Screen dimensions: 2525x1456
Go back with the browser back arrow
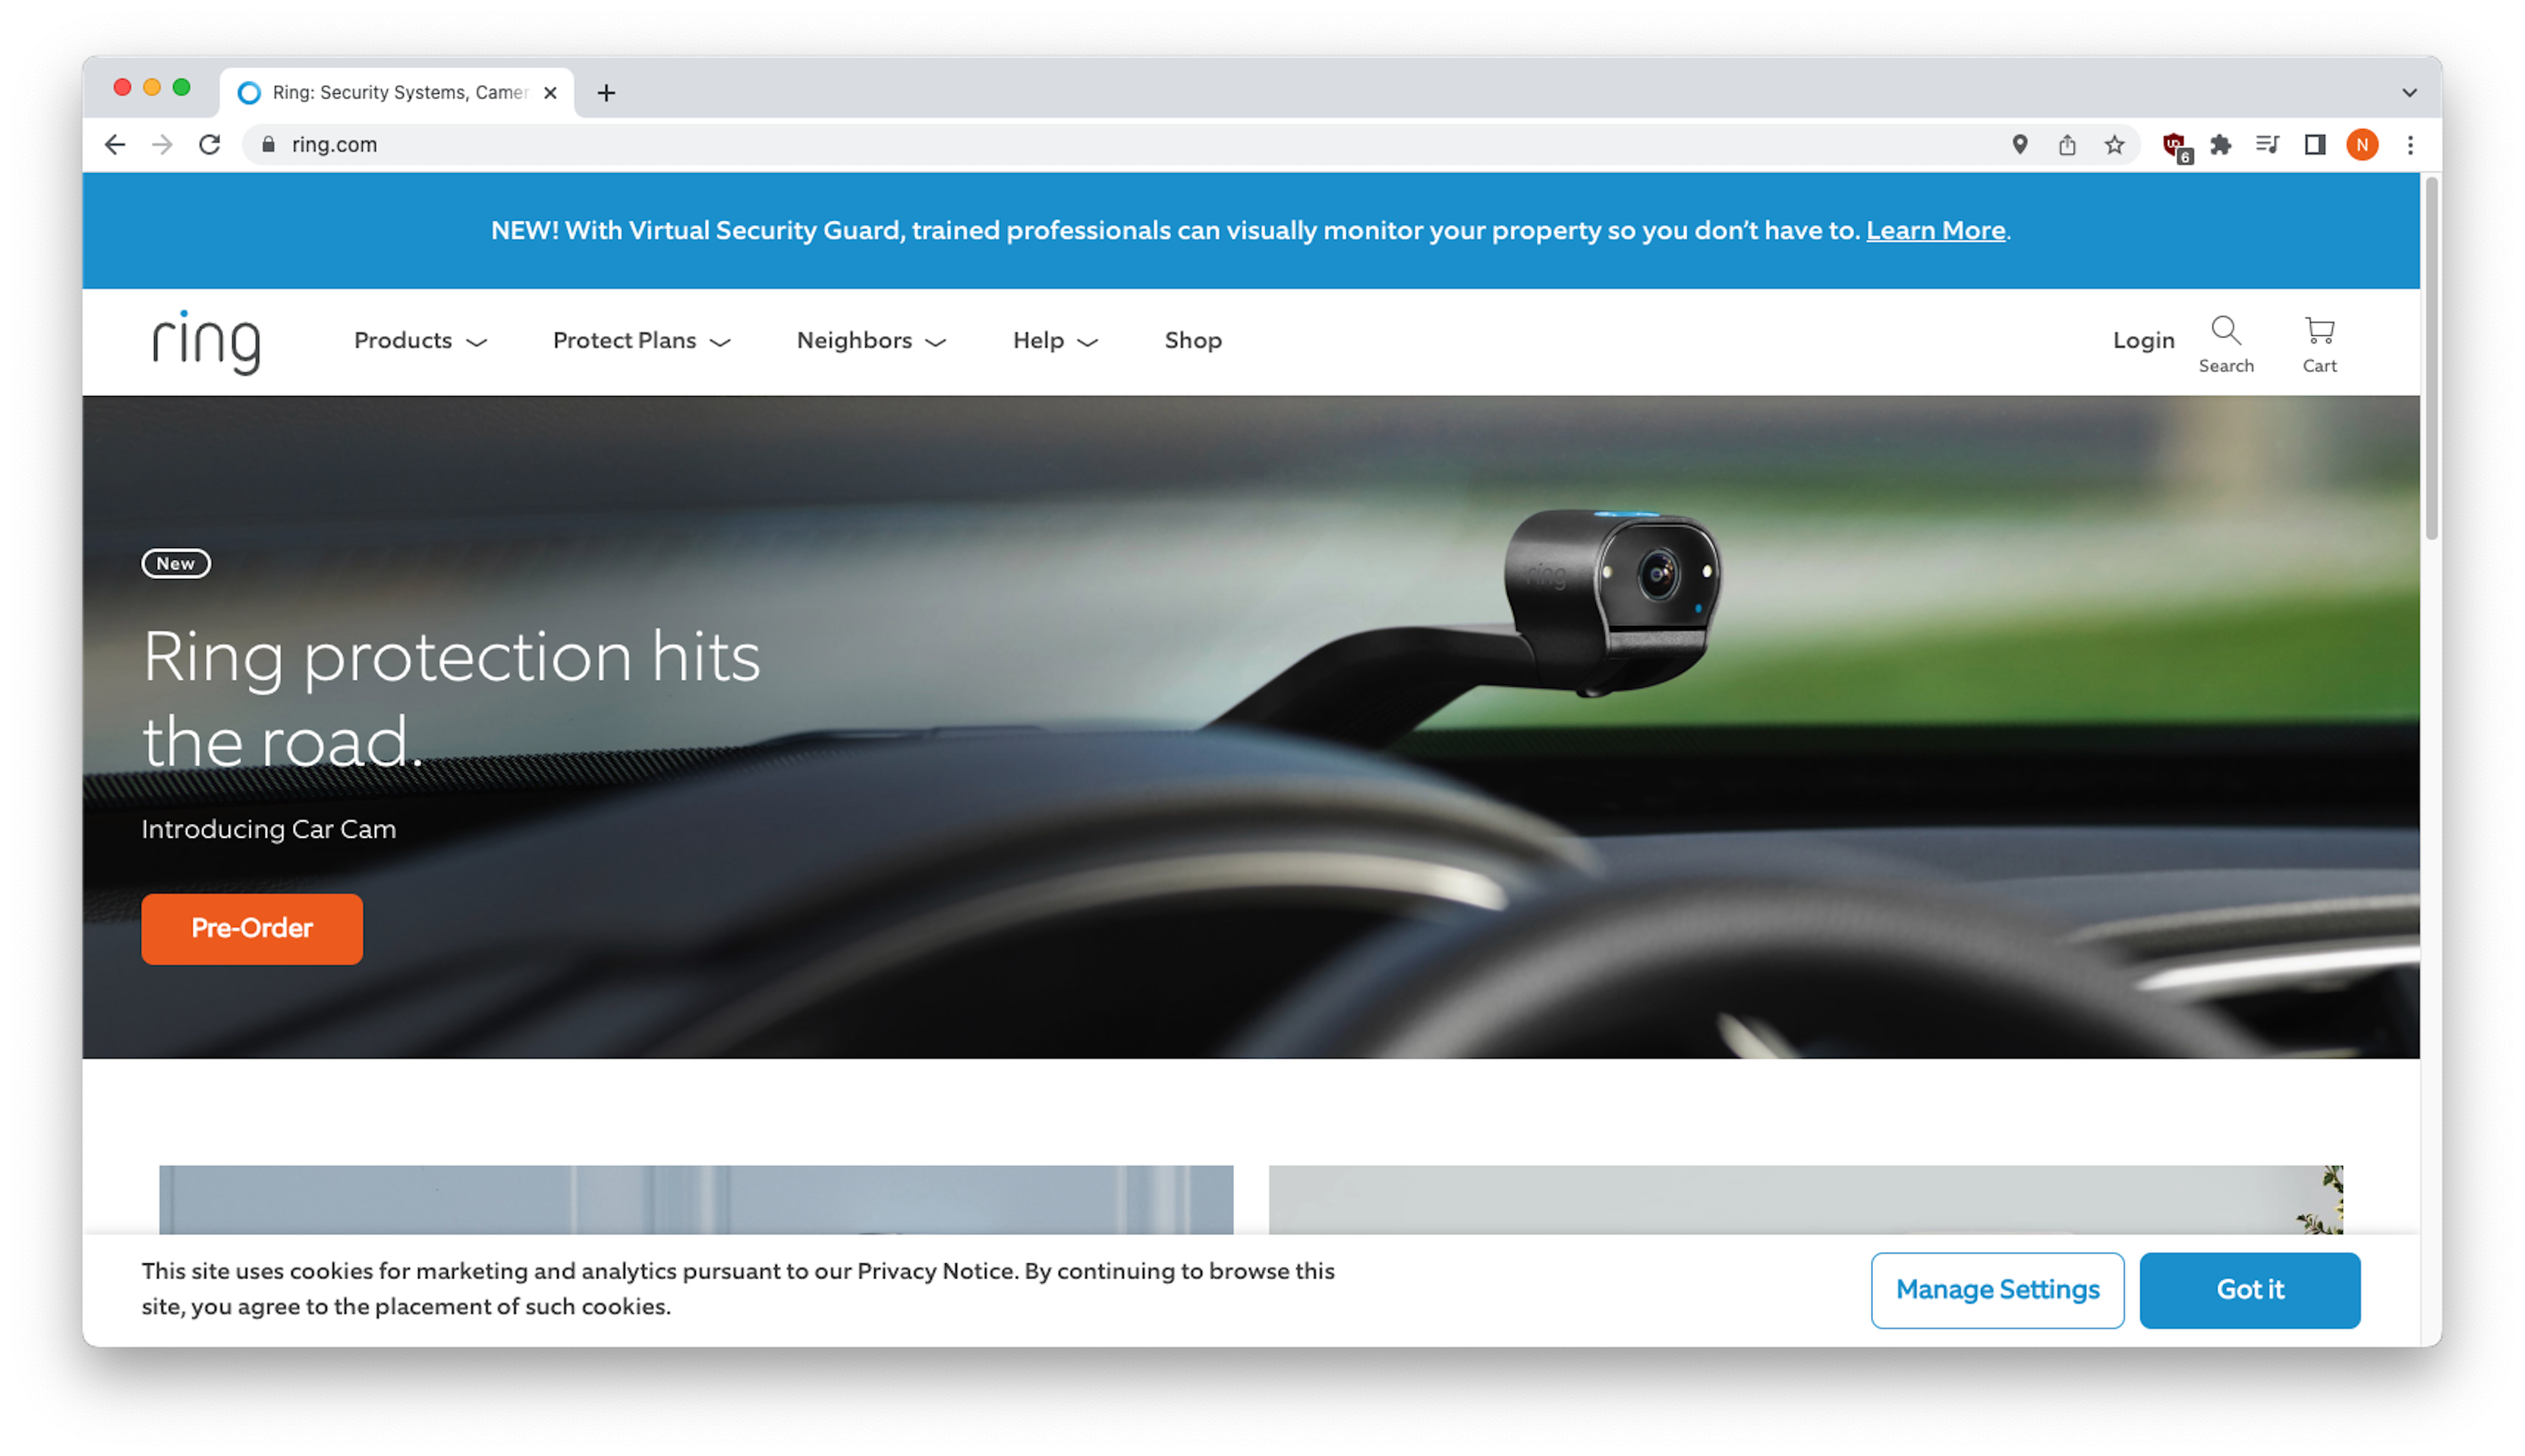[x=115, y=145]
